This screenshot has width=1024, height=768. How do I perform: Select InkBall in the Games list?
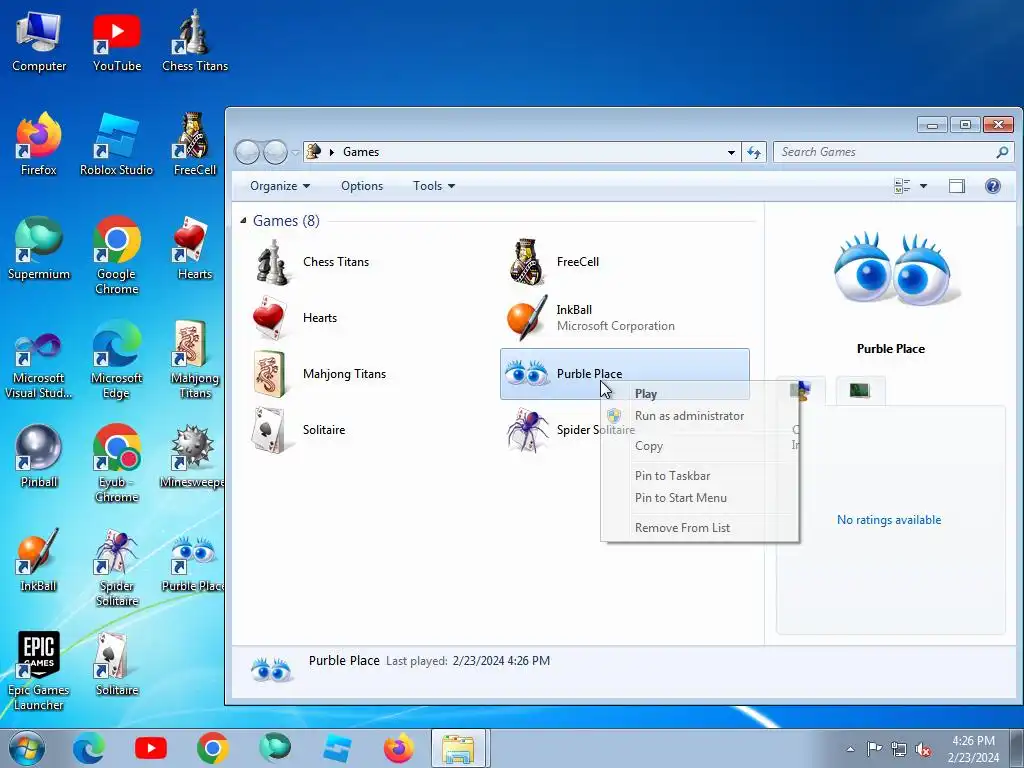coord(591,317)
